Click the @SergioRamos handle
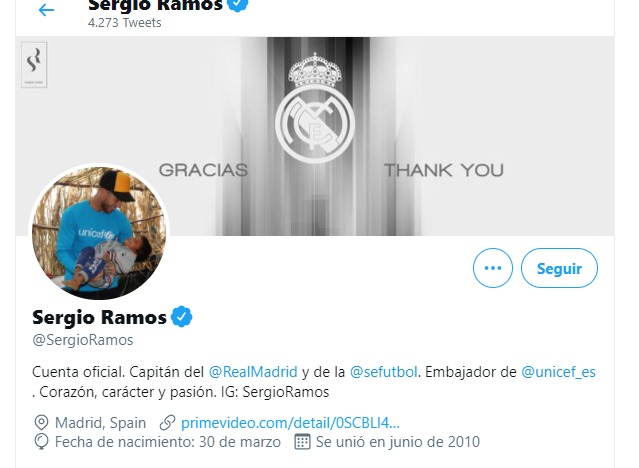Image resolution: width=639 pixels, height=468 pixels. point(83,340)
